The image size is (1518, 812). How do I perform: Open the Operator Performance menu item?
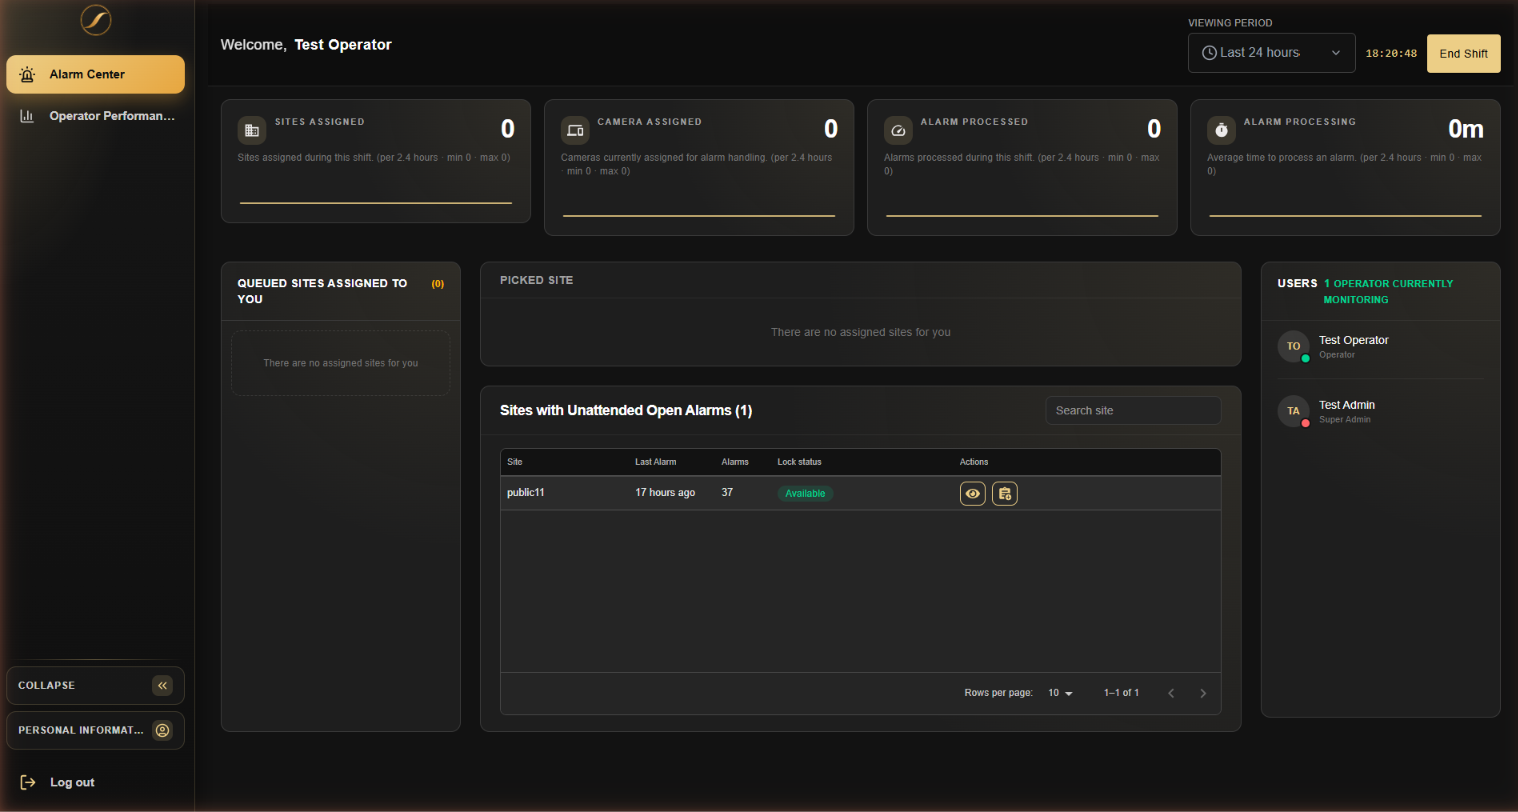tap(96, 116)
